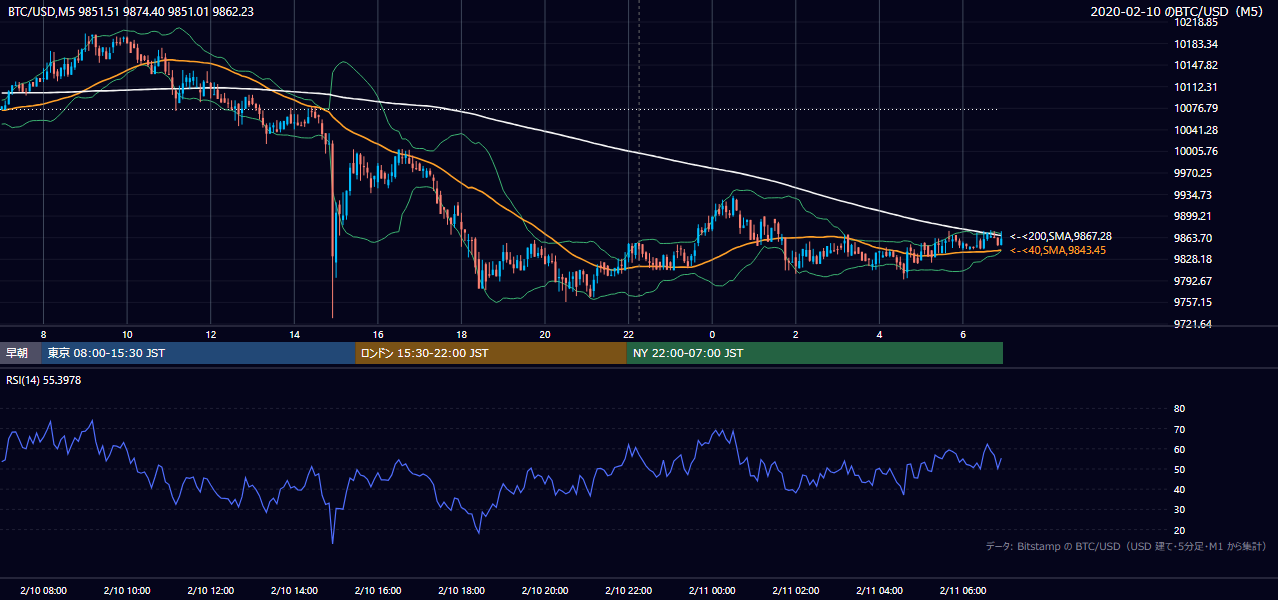The image size is (1278, 600).
Task: Click the hour label 16 under price chart
Action: pyautogui.click(x=377, y=334)
